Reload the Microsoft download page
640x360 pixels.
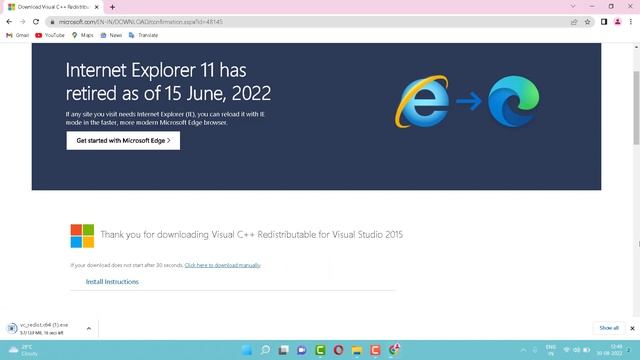36,22
